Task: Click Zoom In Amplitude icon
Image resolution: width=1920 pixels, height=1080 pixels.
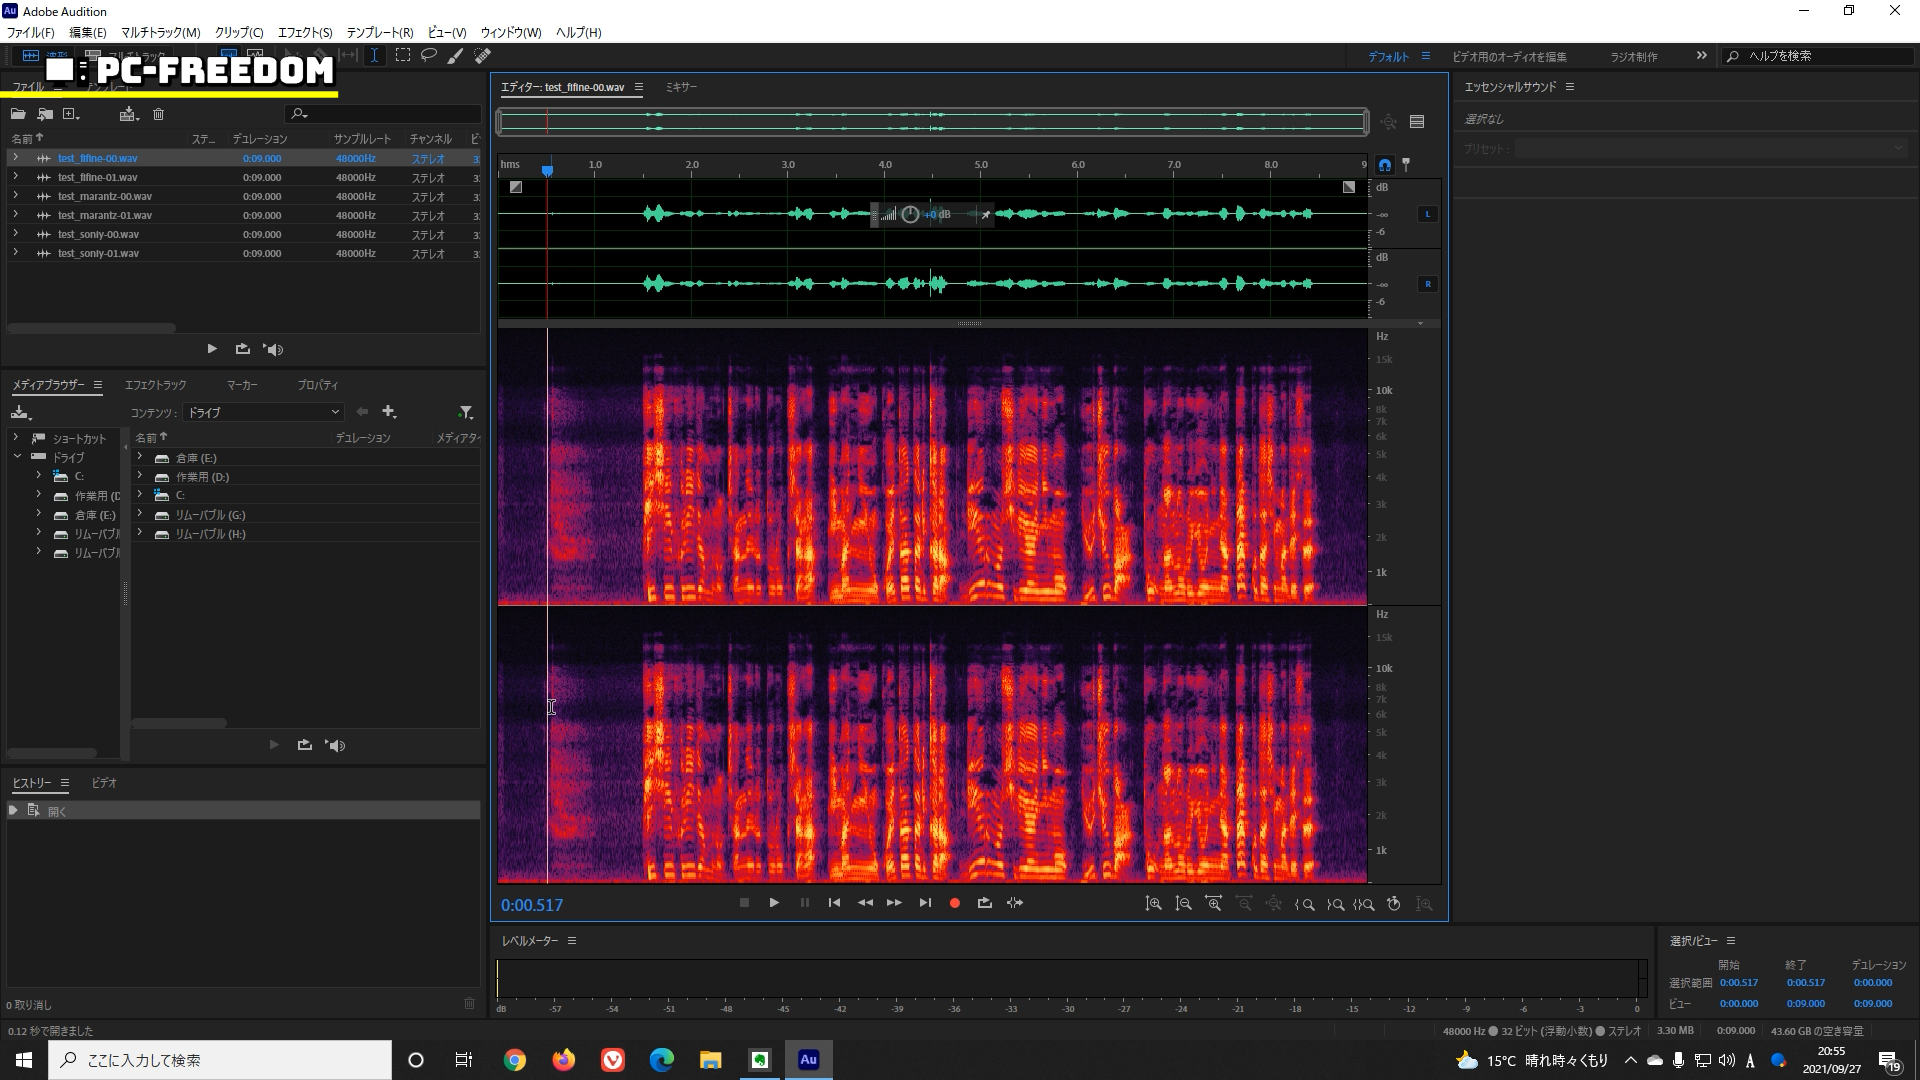Action: click(1153, 904)
